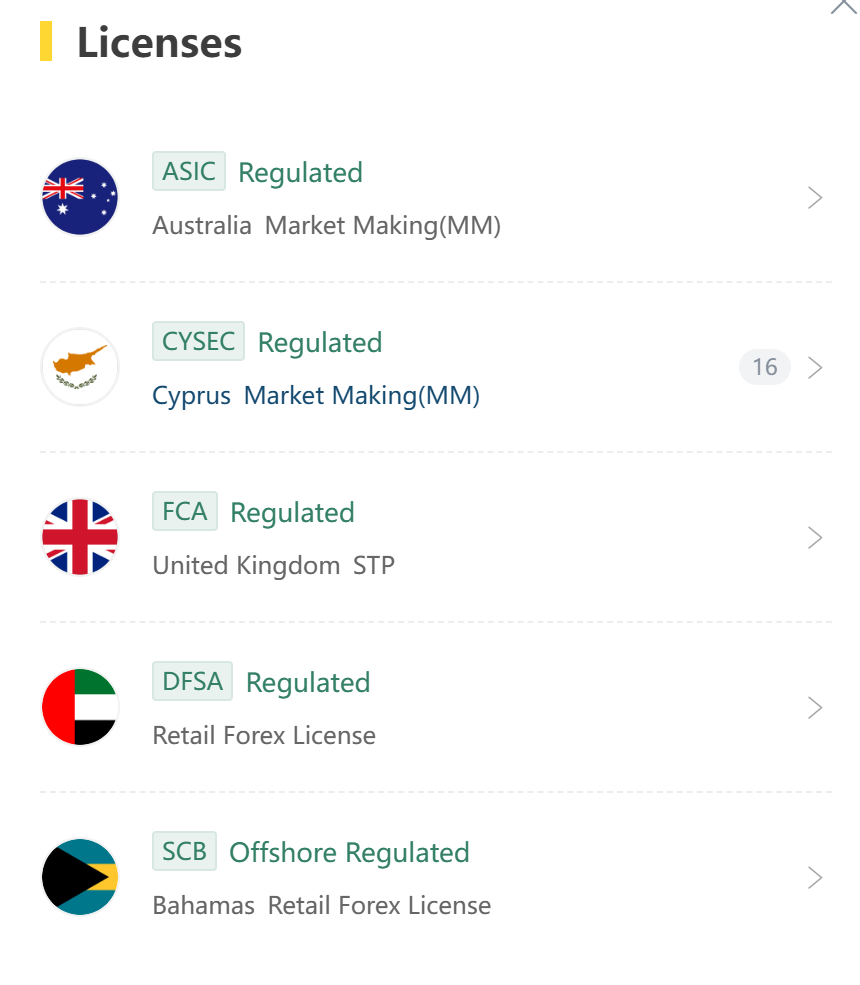Click the United Kingdom flag icon
860x985 pixels.
point(80,537)
